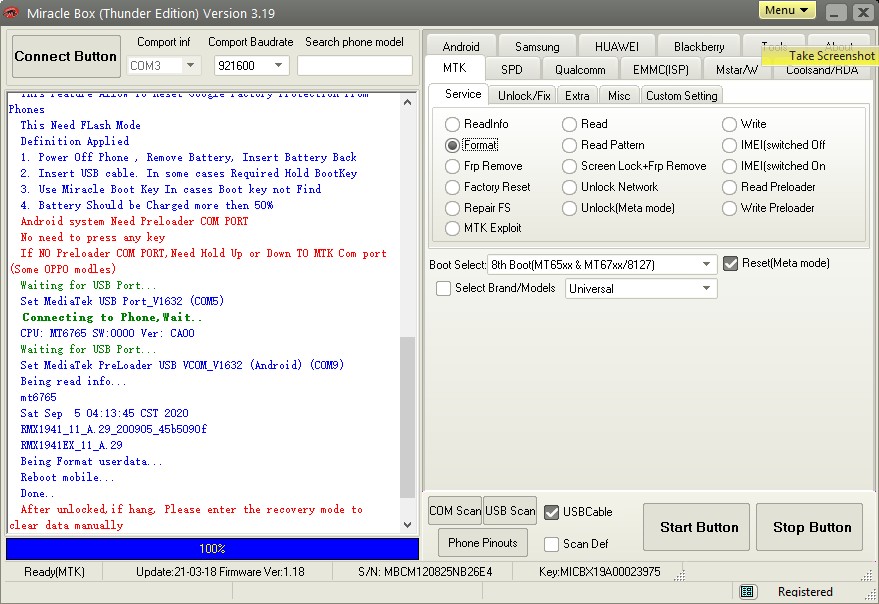879x604 pixels.
Task: Open the Unlock/Fix sub-tab
Action: point(524,95)
